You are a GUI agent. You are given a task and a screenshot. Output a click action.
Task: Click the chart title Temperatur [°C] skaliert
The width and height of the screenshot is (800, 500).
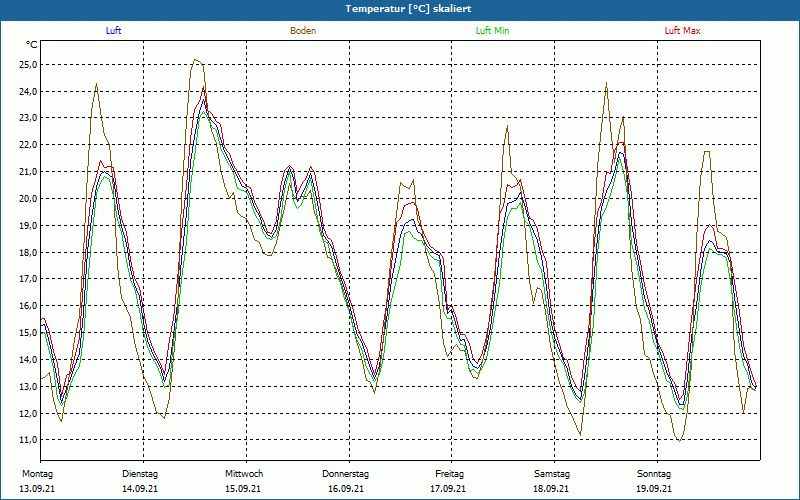point(408,9)
